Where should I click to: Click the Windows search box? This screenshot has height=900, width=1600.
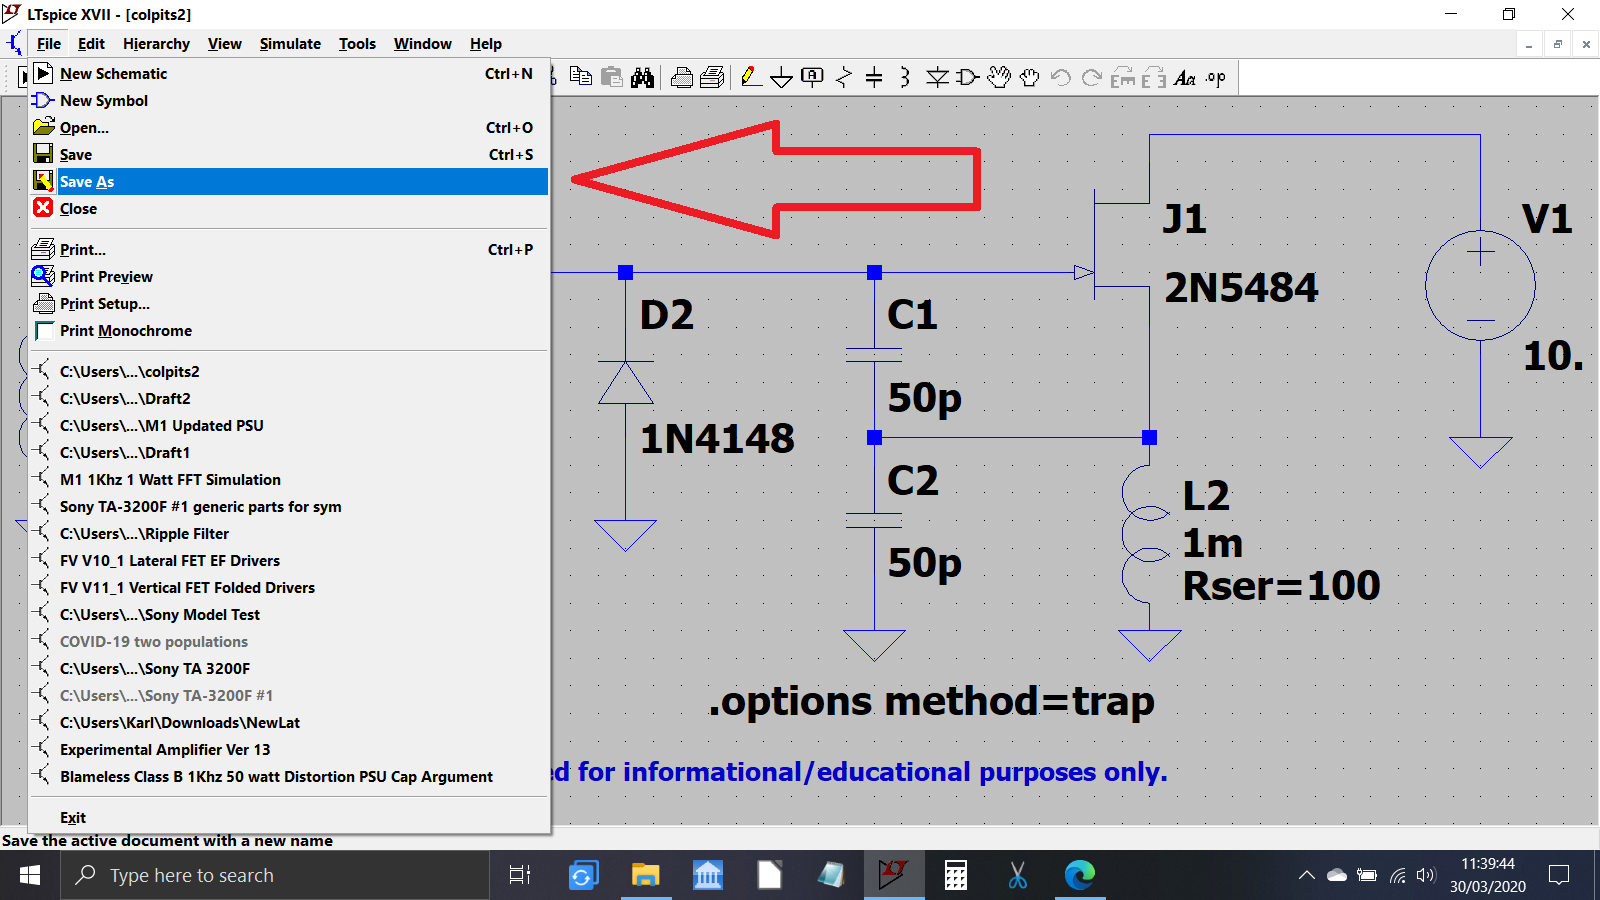(276, 875)
